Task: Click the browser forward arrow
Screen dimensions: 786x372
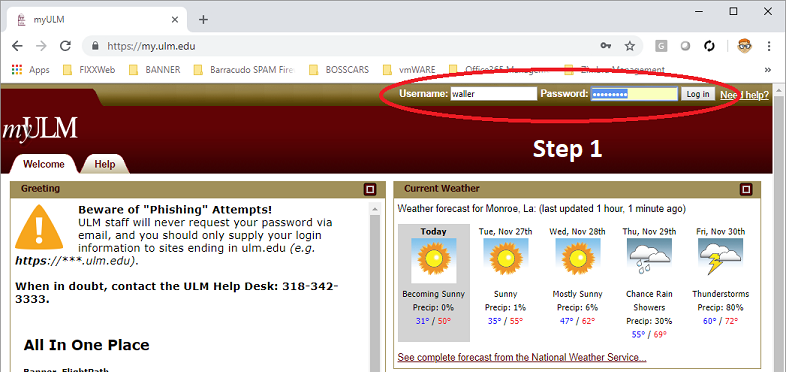Action: [41, 46]
